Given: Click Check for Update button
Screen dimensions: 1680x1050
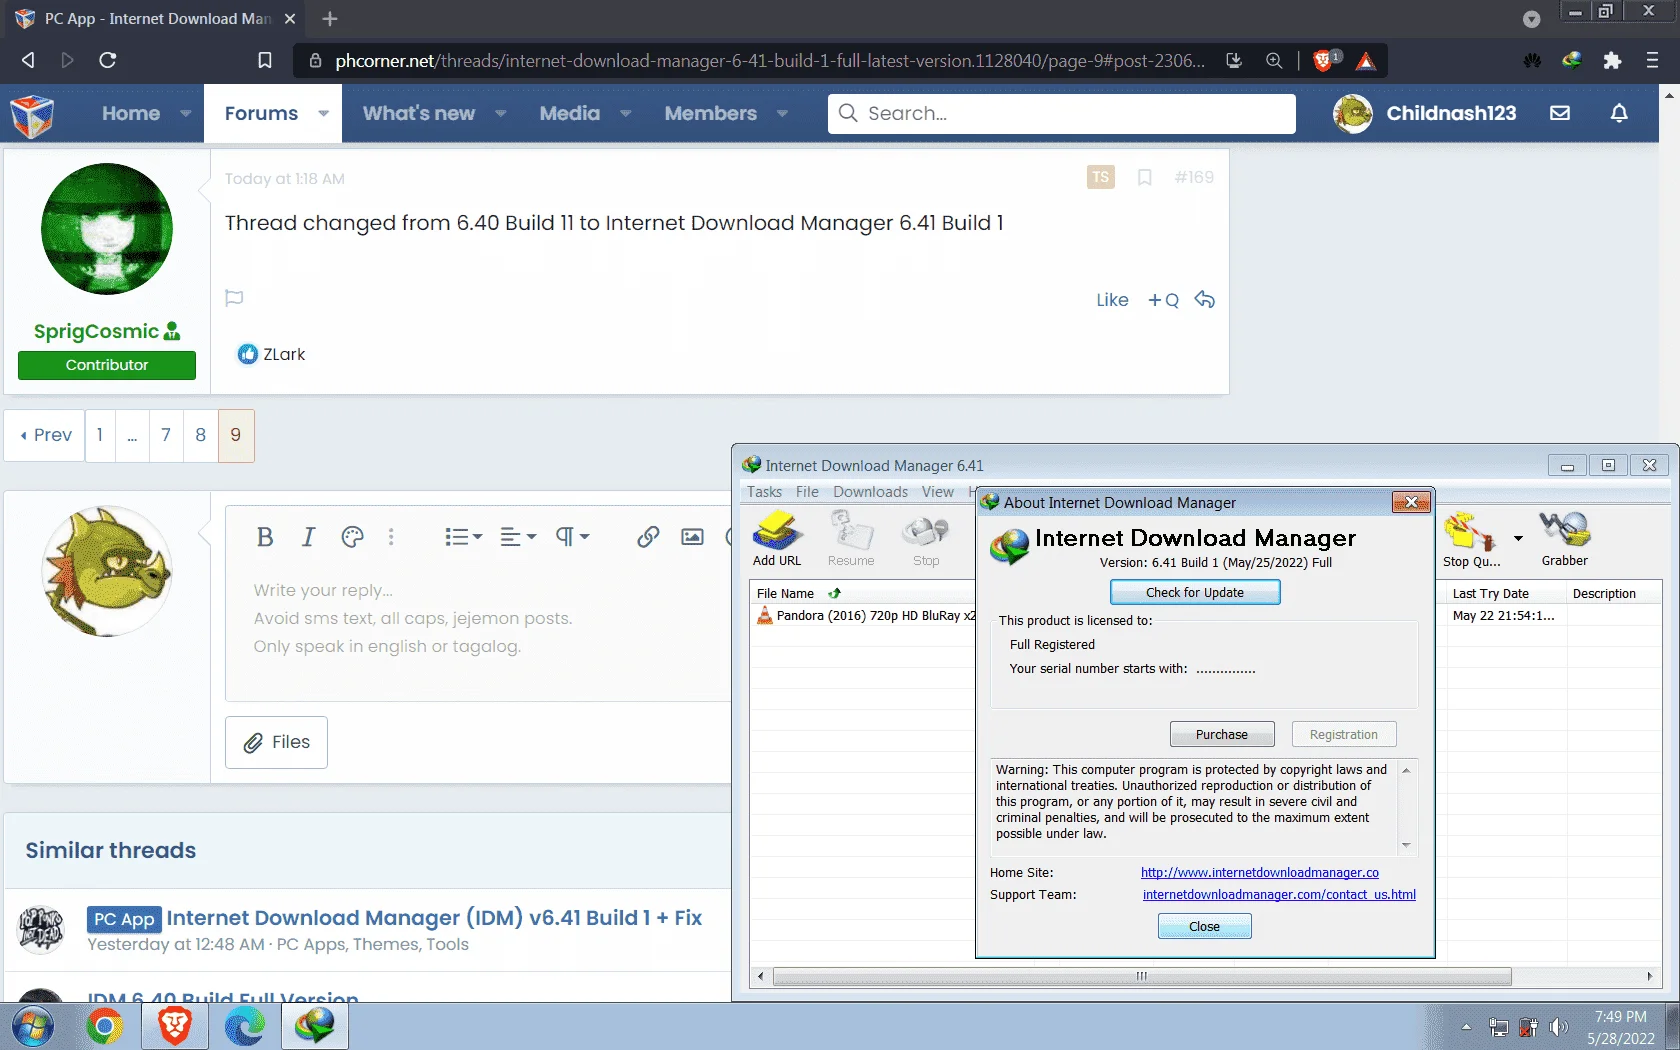Looking at the screenshot, I should click(1195, 592).
